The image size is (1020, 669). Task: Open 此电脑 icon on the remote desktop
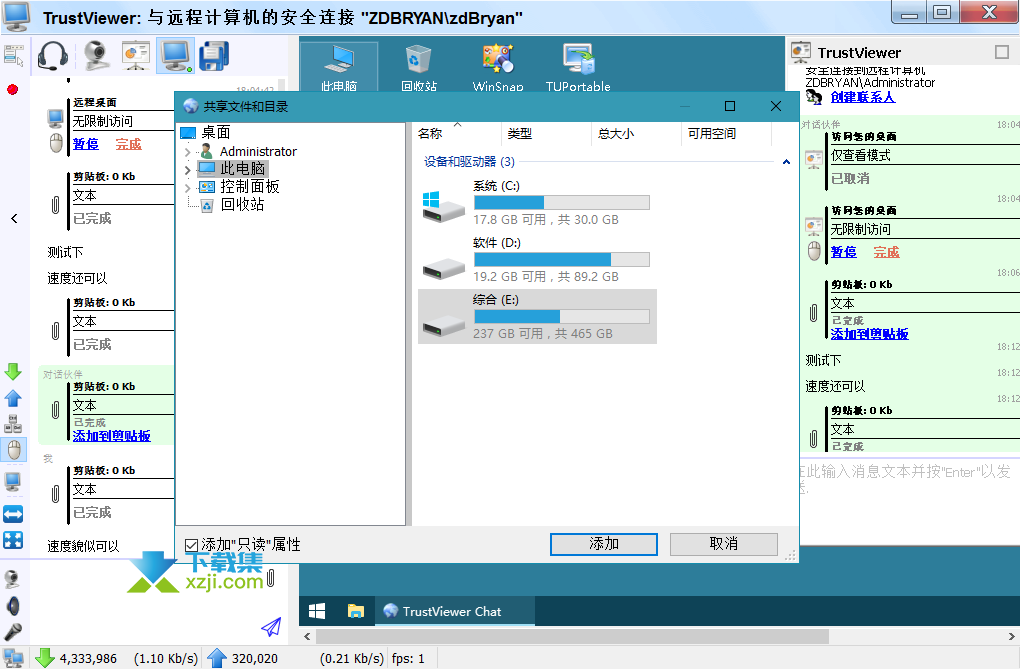[x=339, y=67]
